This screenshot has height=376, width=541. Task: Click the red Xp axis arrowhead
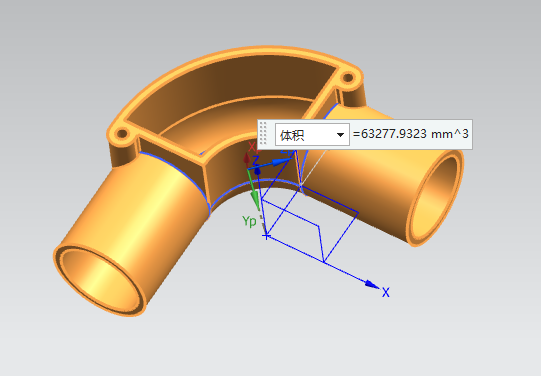[246, 160]
